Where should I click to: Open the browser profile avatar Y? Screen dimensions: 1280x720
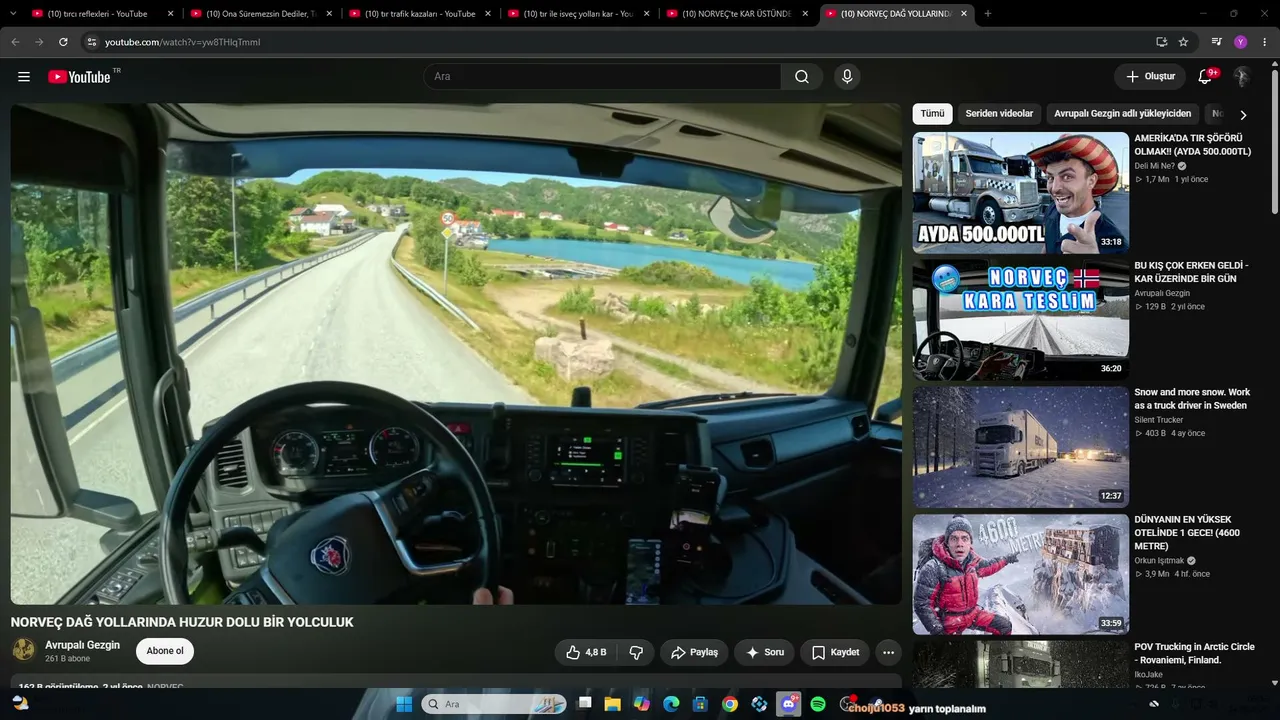click(x=1240, y=42)
